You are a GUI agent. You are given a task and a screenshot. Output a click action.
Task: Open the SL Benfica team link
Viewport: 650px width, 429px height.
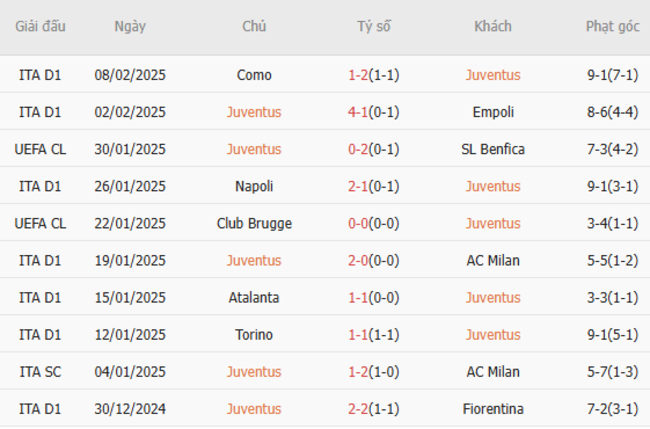pos(493,149)
